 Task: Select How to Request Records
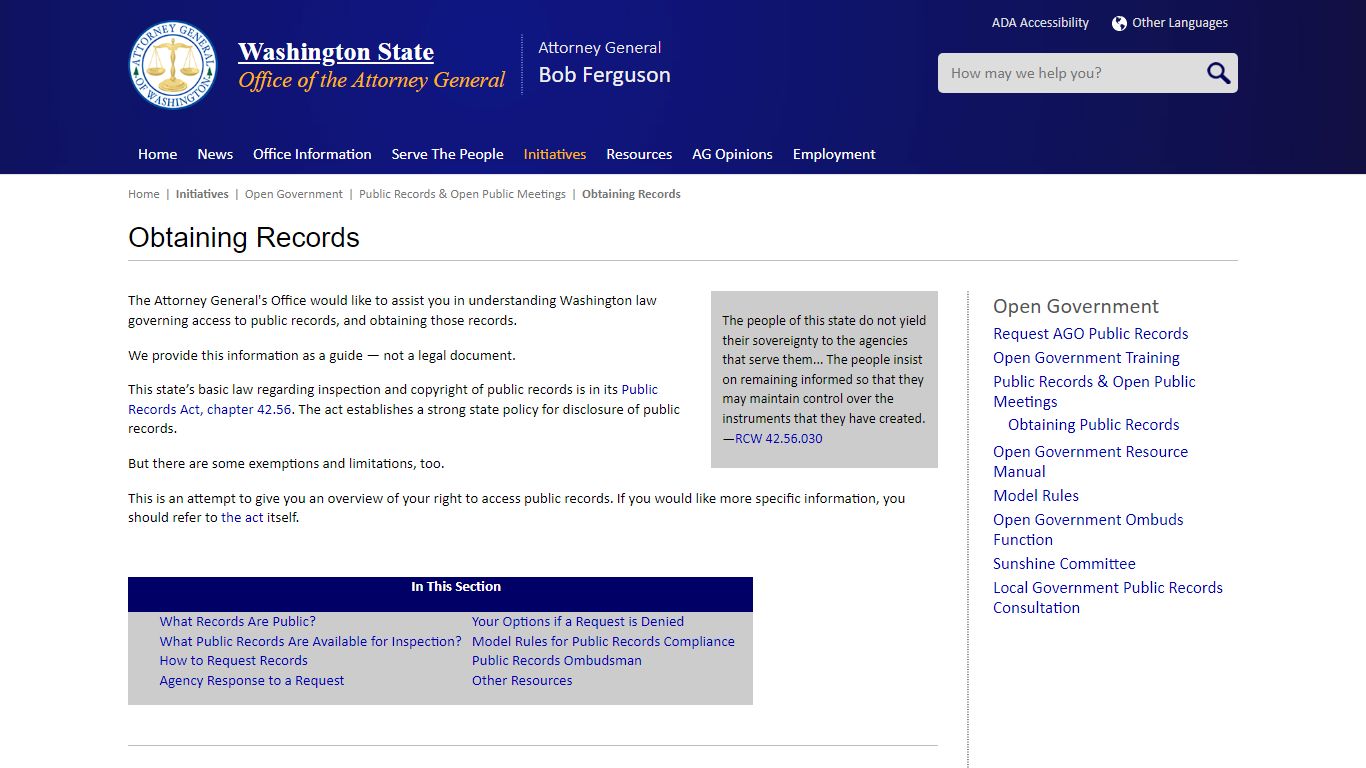(x=233, y=660)
